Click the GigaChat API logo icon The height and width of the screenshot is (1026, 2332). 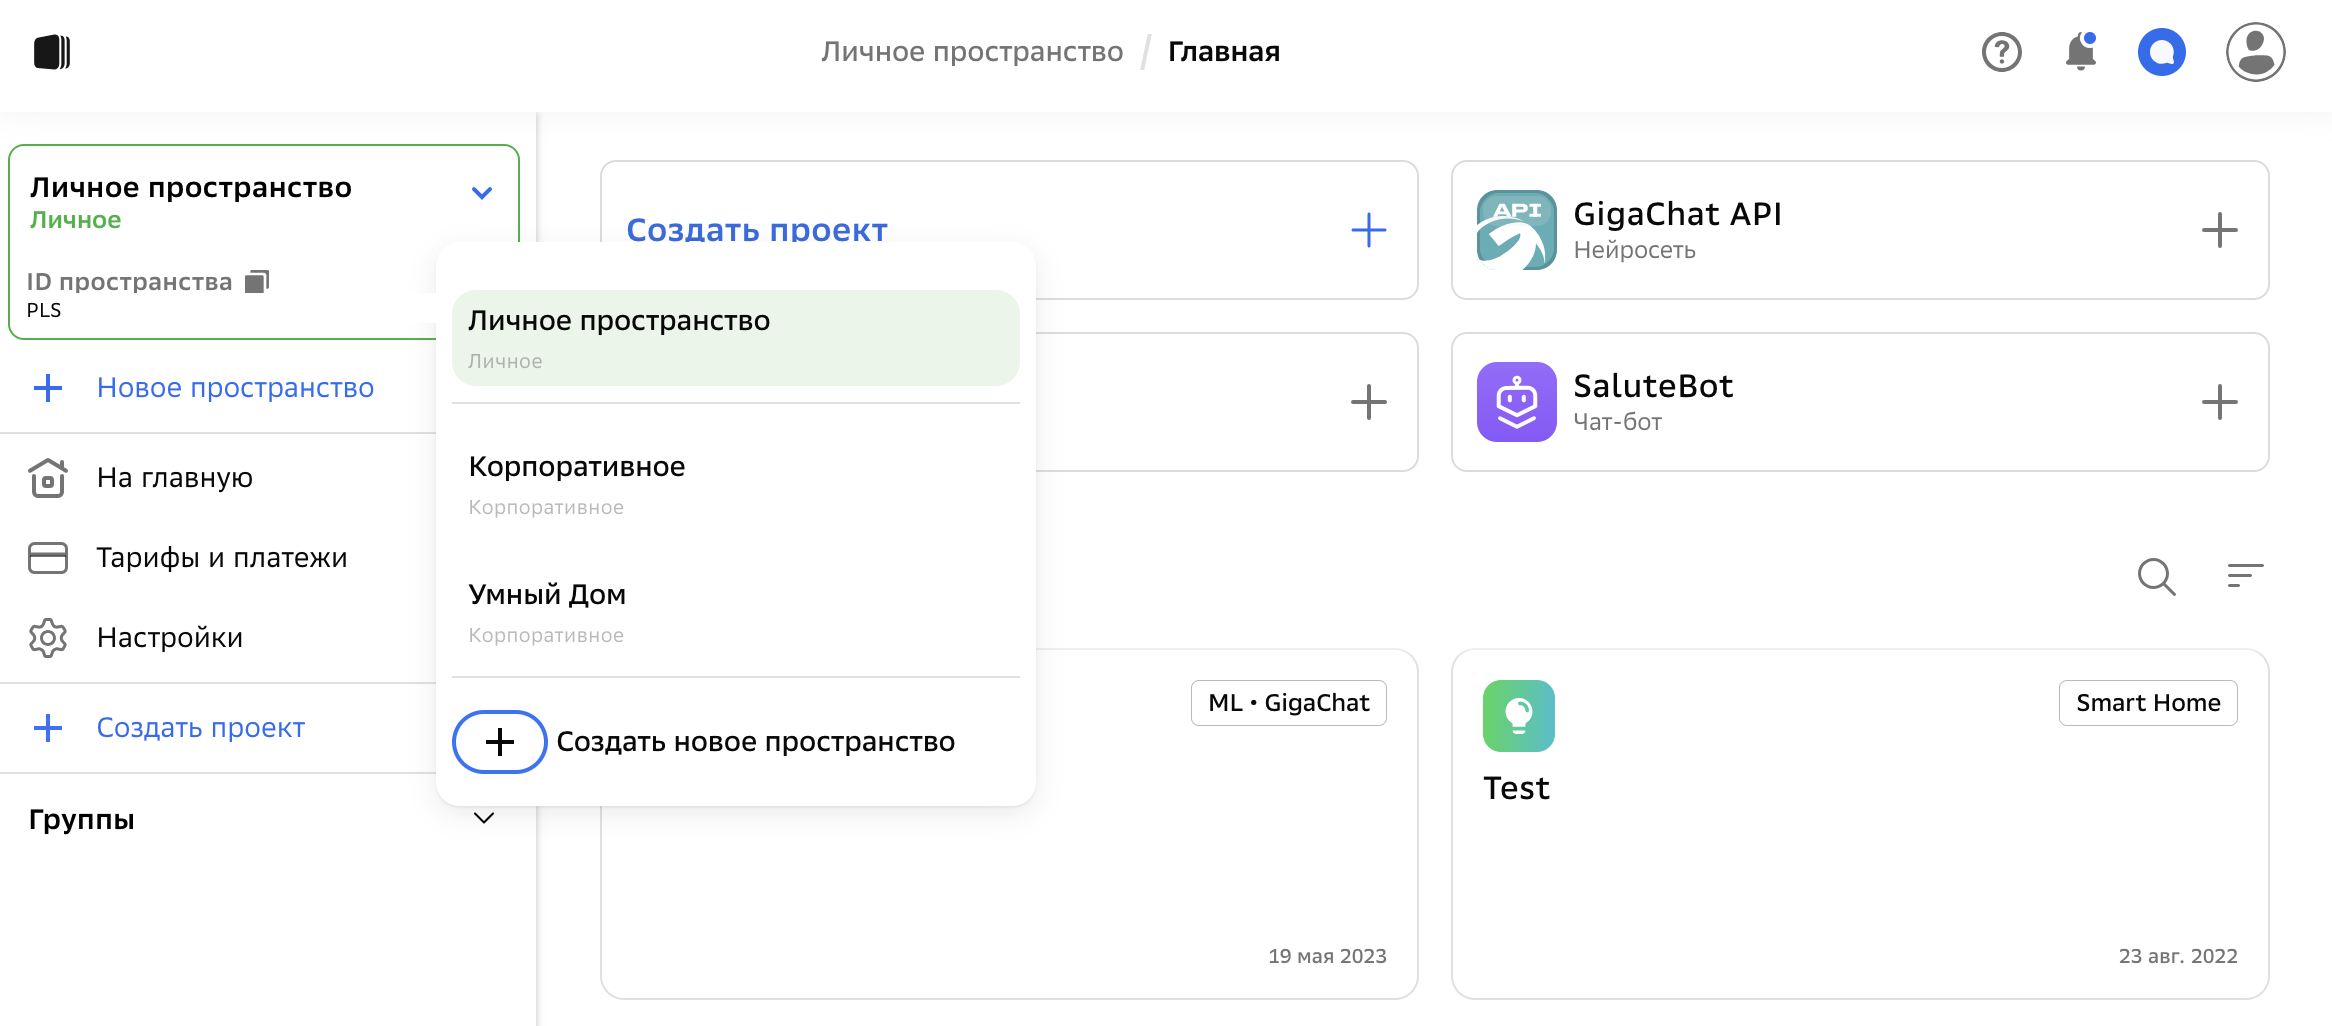pos(1516,230)
